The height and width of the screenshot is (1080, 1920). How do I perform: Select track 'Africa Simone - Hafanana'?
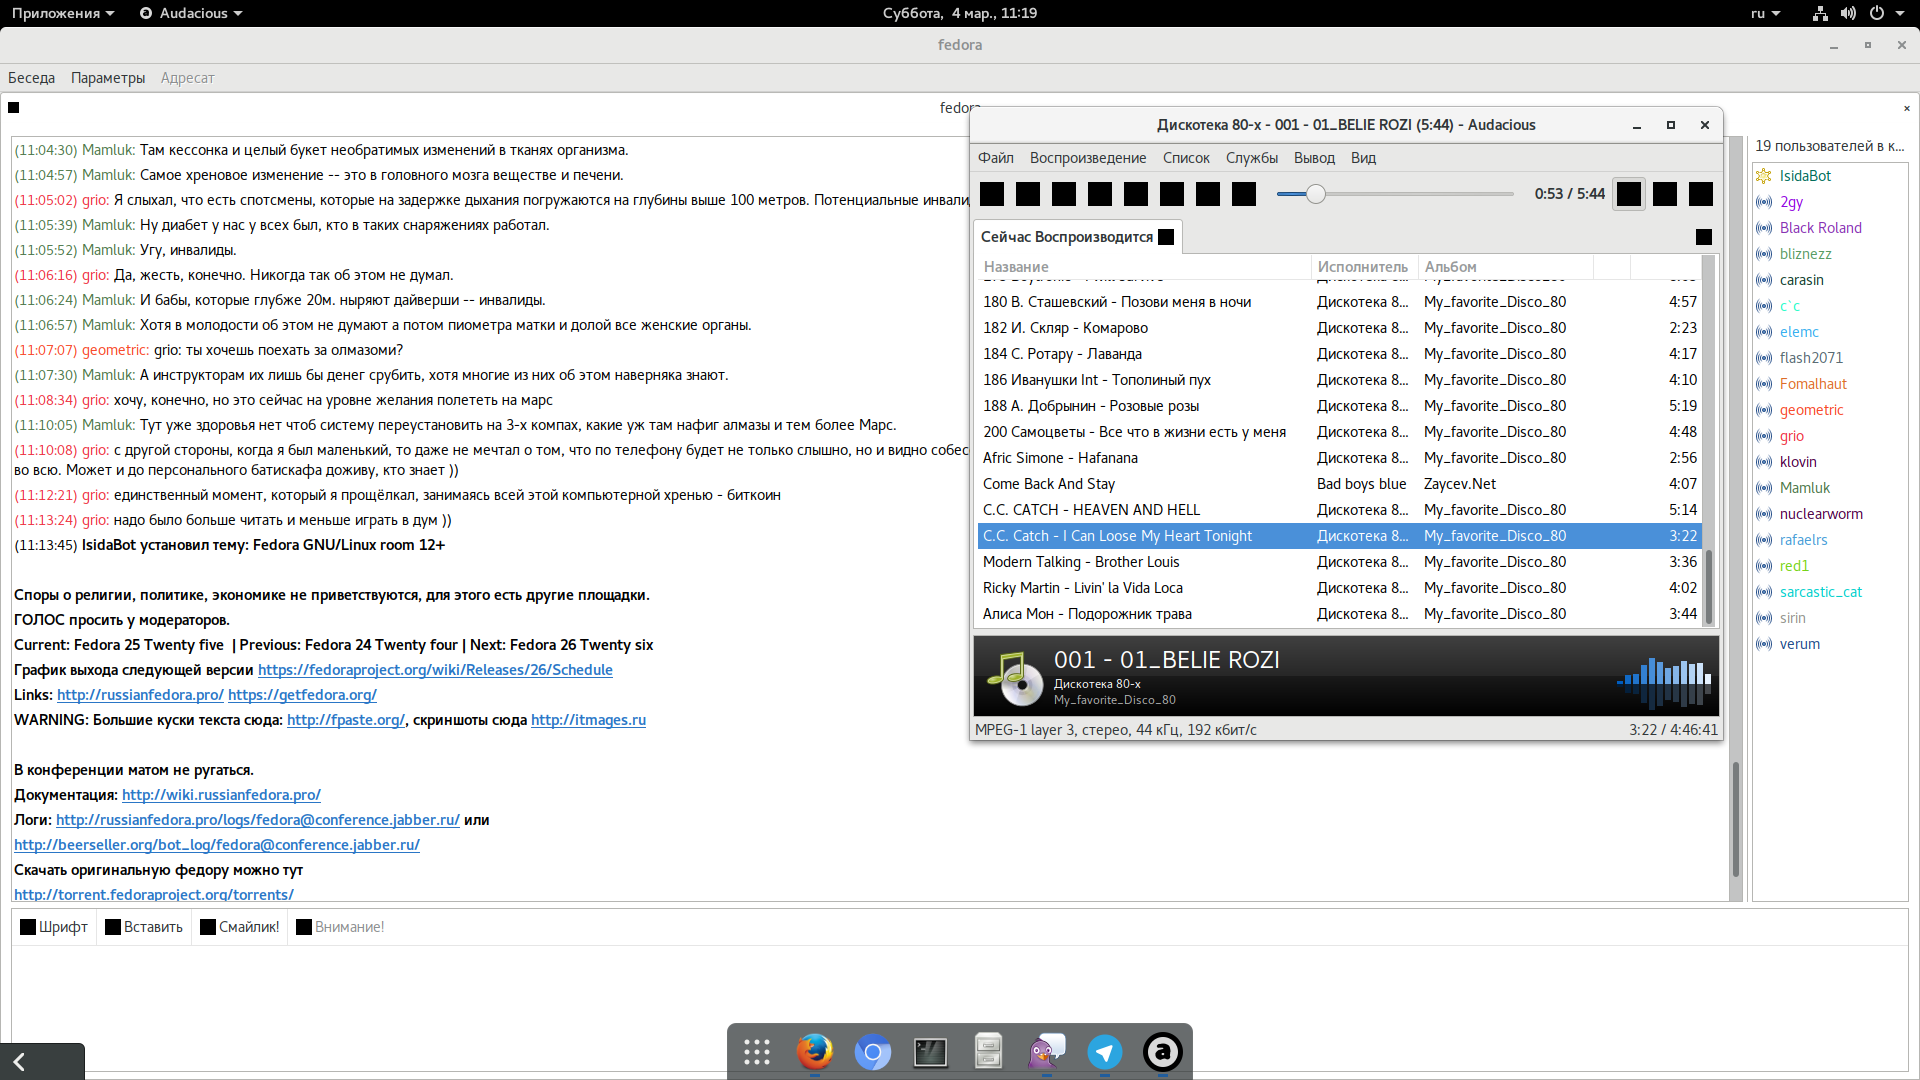(1340, 458)
